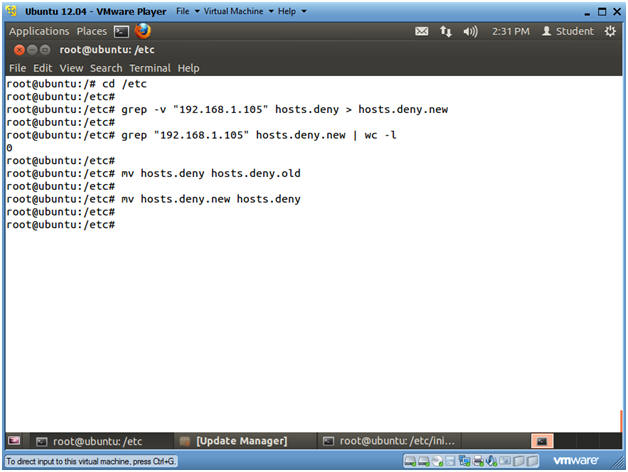Screen dimensions: 628x472
Task: Click the CD/DVD drive device icon
Action: [x=437, y=461]
